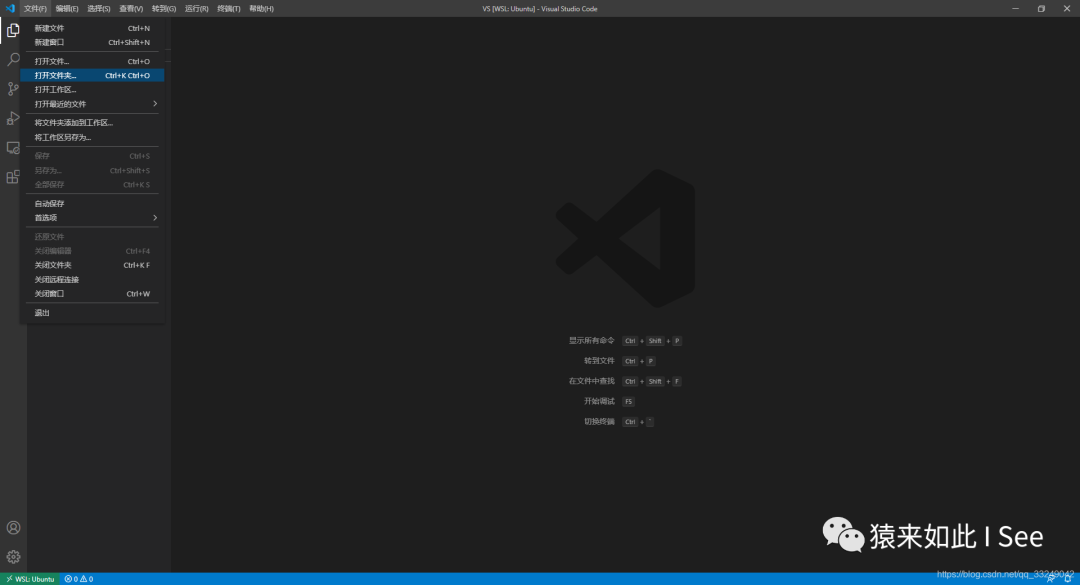Open the 终端(T) menu

[x=229, y=9]
